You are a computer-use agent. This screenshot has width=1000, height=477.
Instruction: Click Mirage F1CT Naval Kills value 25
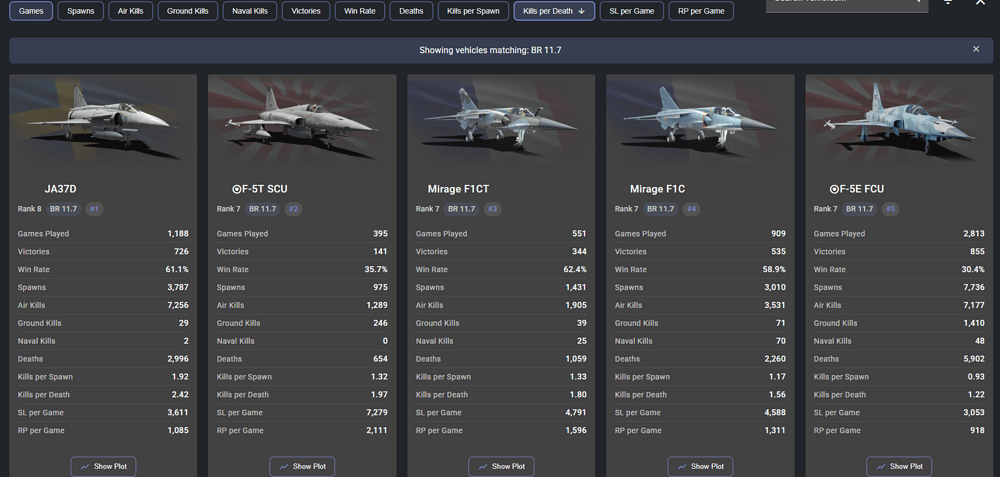click(x=582, y=341)
